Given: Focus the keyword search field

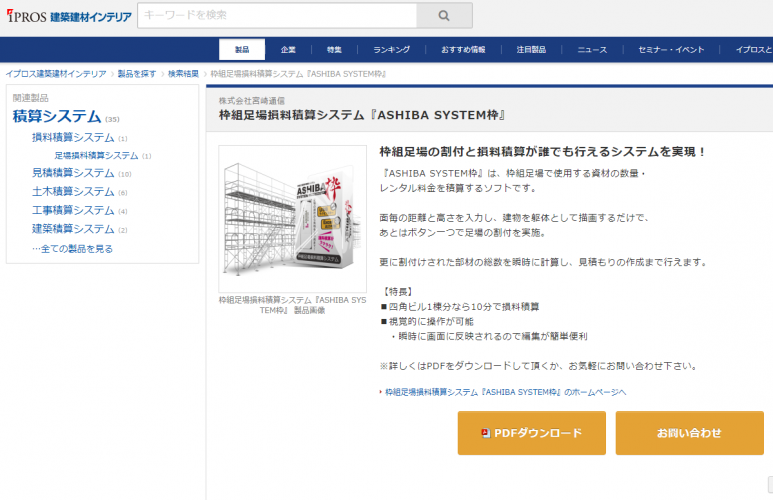Looking at the screenshot, I should [278, 16].
